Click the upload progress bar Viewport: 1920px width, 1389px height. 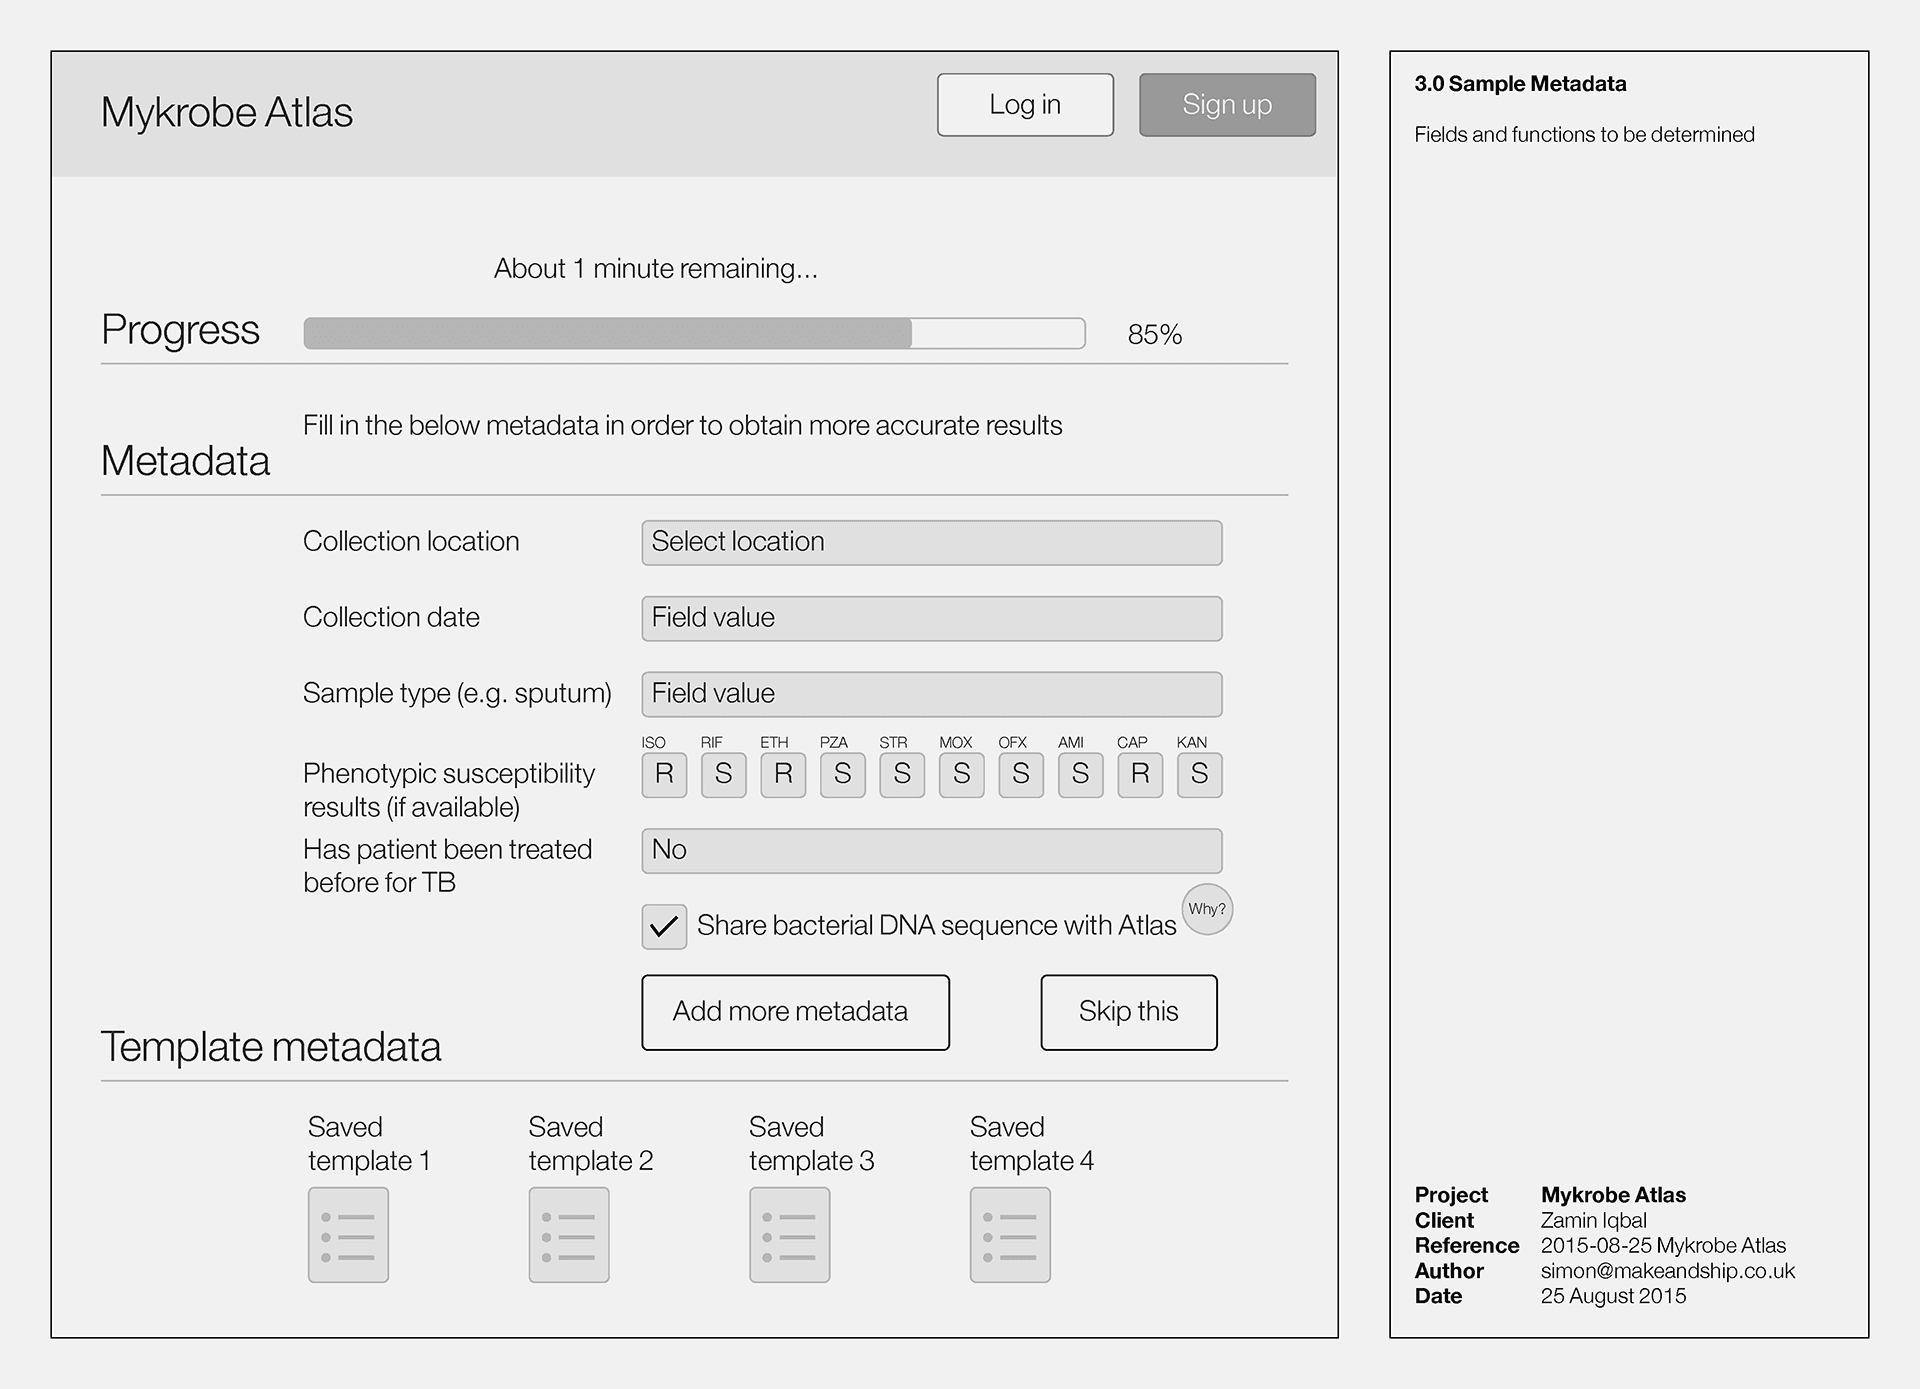tap(694, 333)
